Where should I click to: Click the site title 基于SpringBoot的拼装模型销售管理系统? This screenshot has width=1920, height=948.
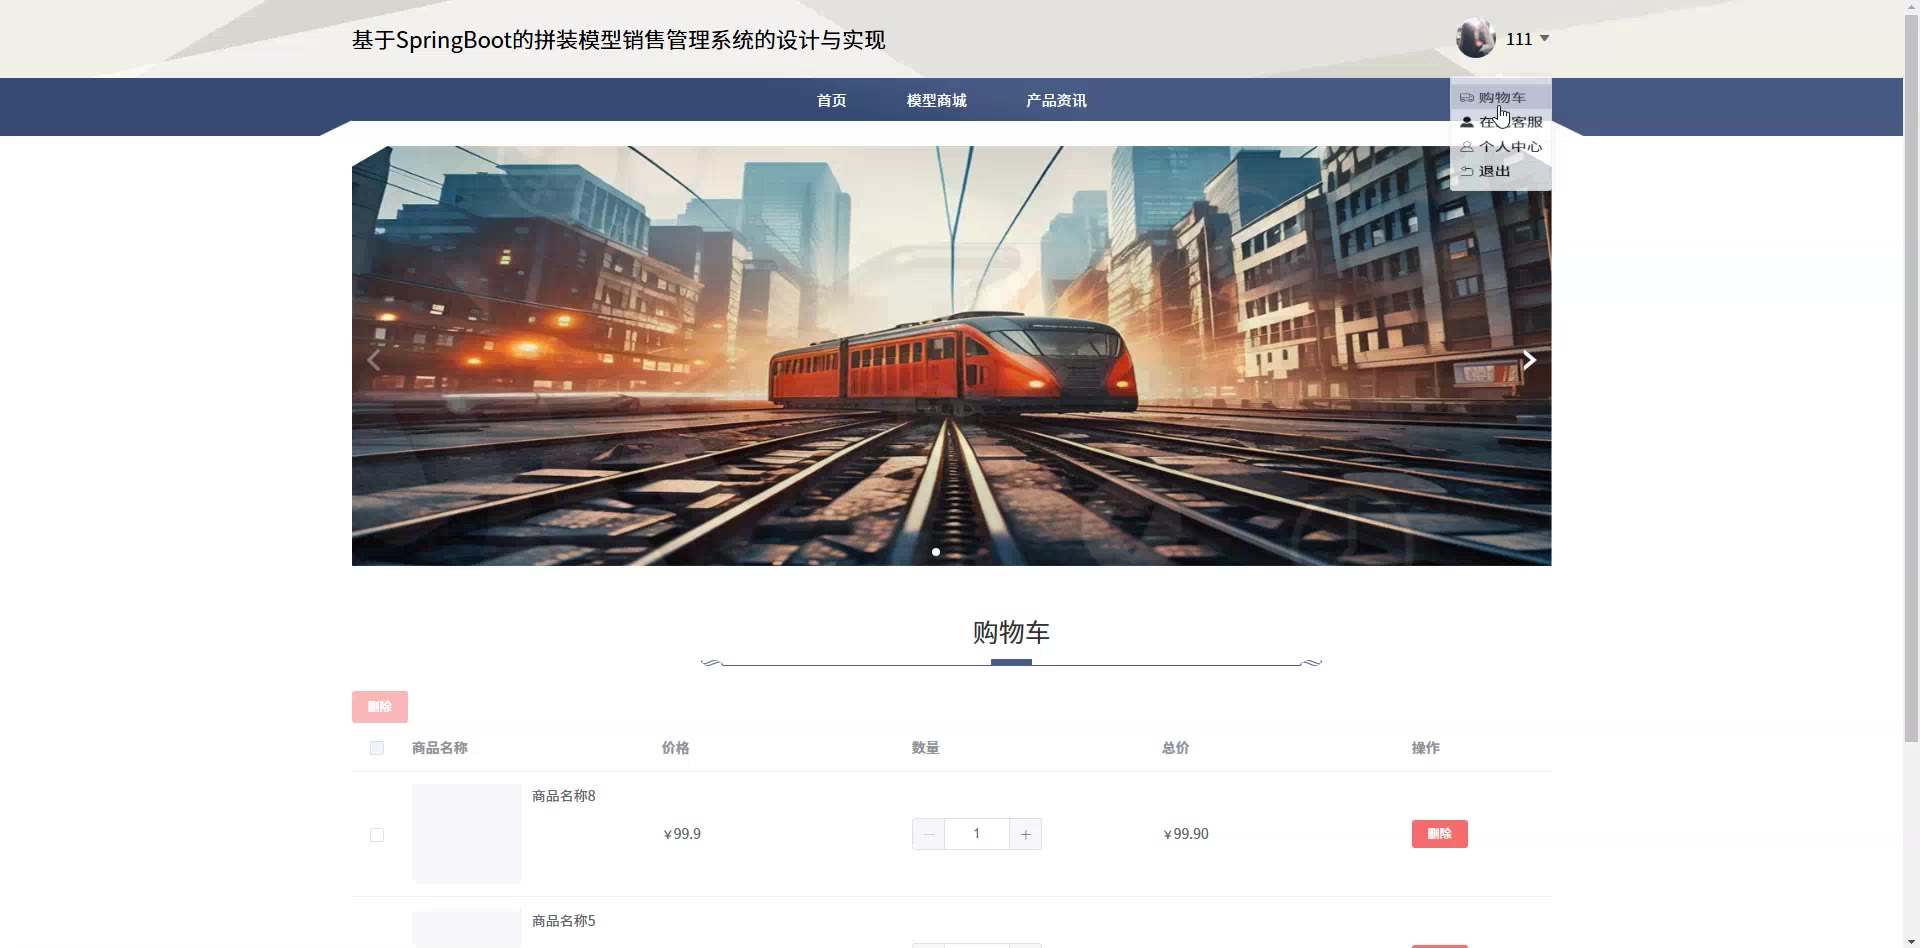tap(618, 40)
